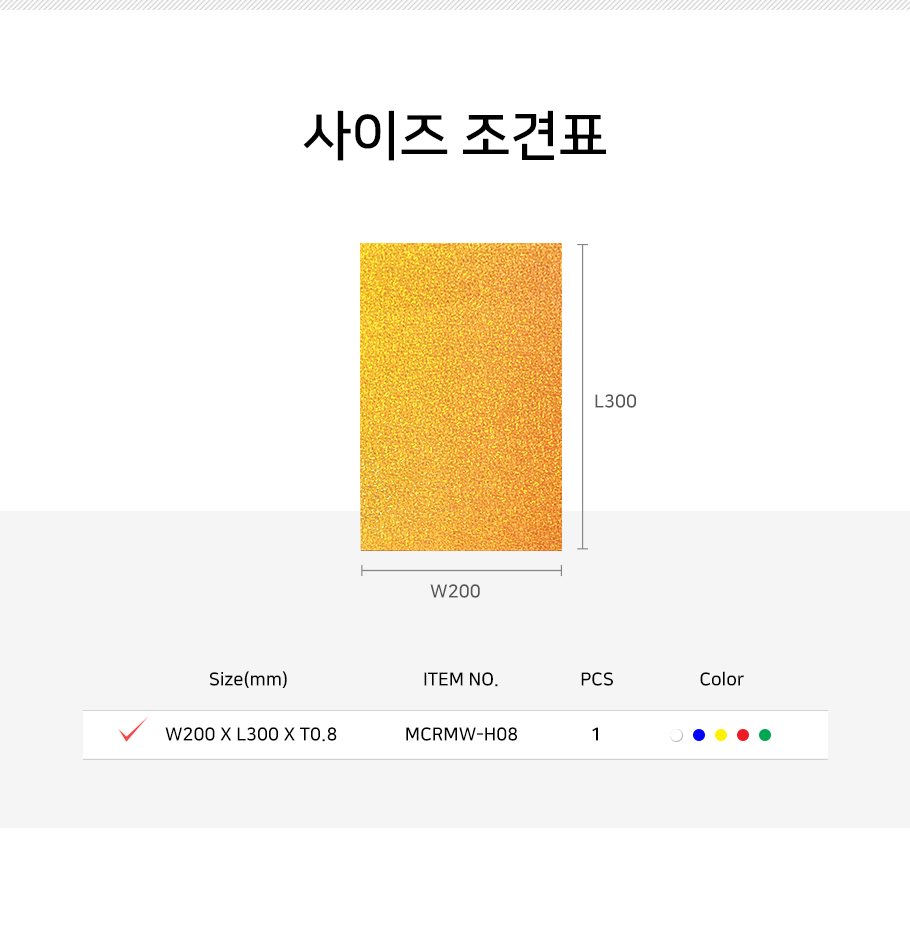Click the 사이즈 조견표 heading
This screenshot has width=910, height=928.
(455, 135)
